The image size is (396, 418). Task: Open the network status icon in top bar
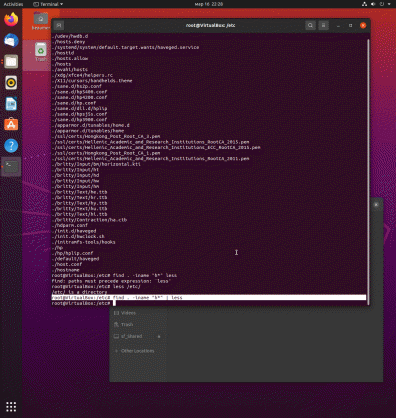pos(364,4)
